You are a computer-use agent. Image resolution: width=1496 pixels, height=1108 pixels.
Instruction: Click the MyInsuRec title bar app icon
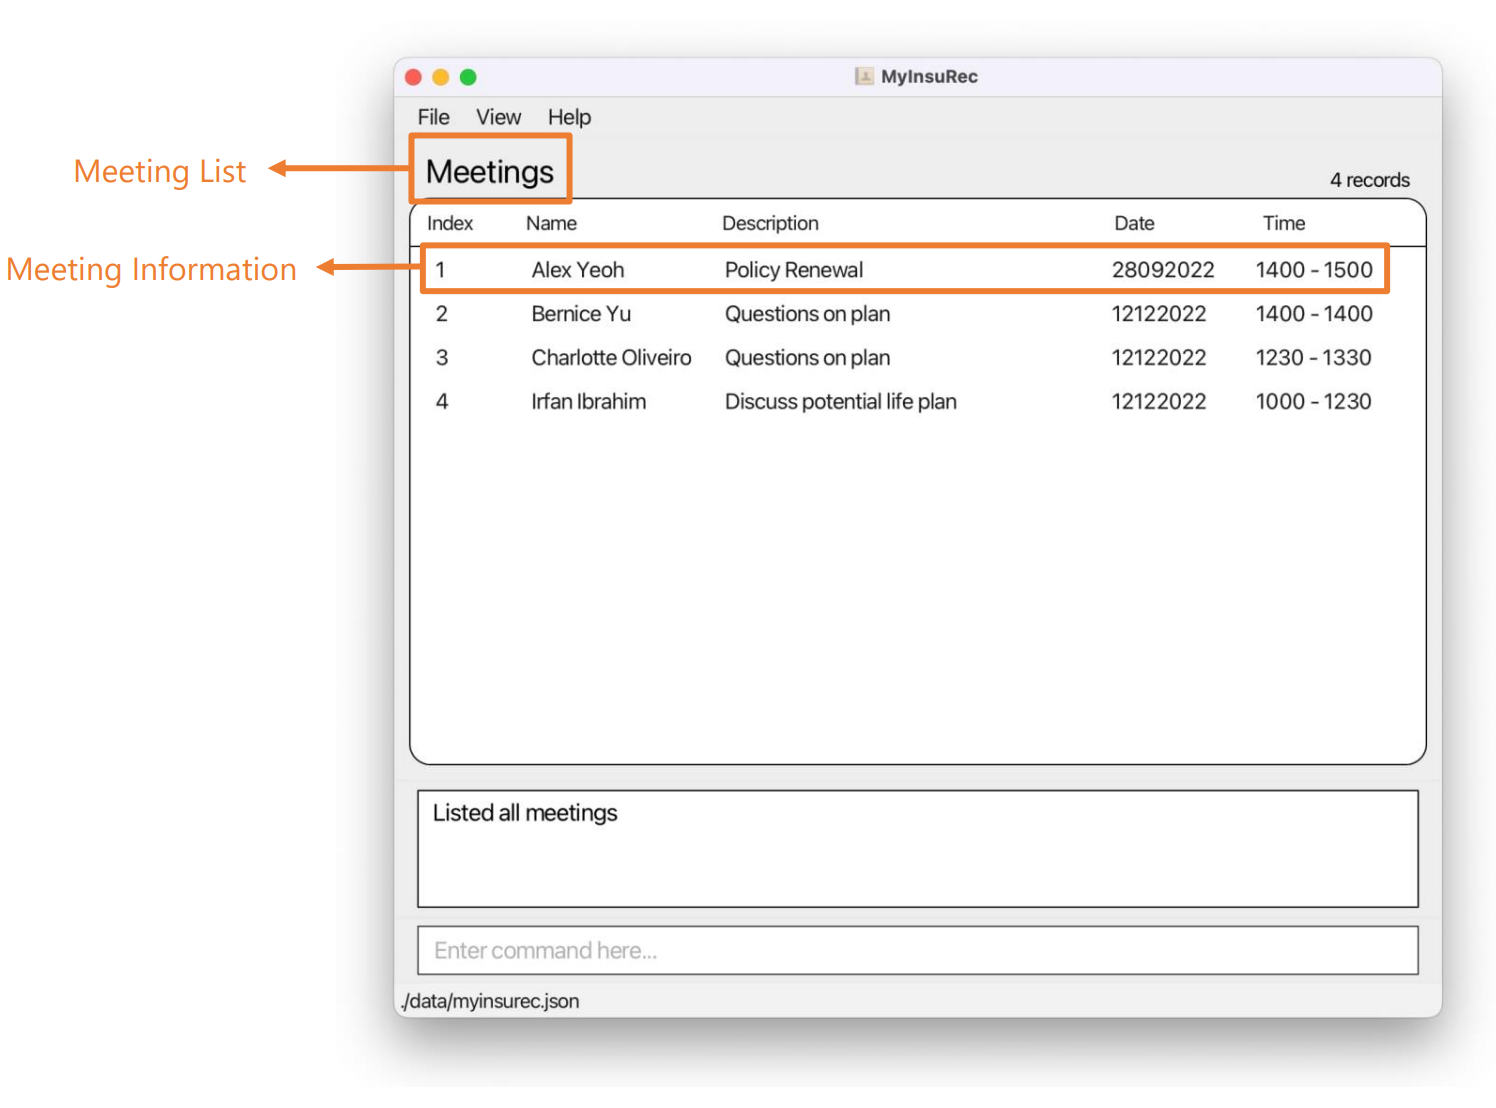click(x=864, y=76)
